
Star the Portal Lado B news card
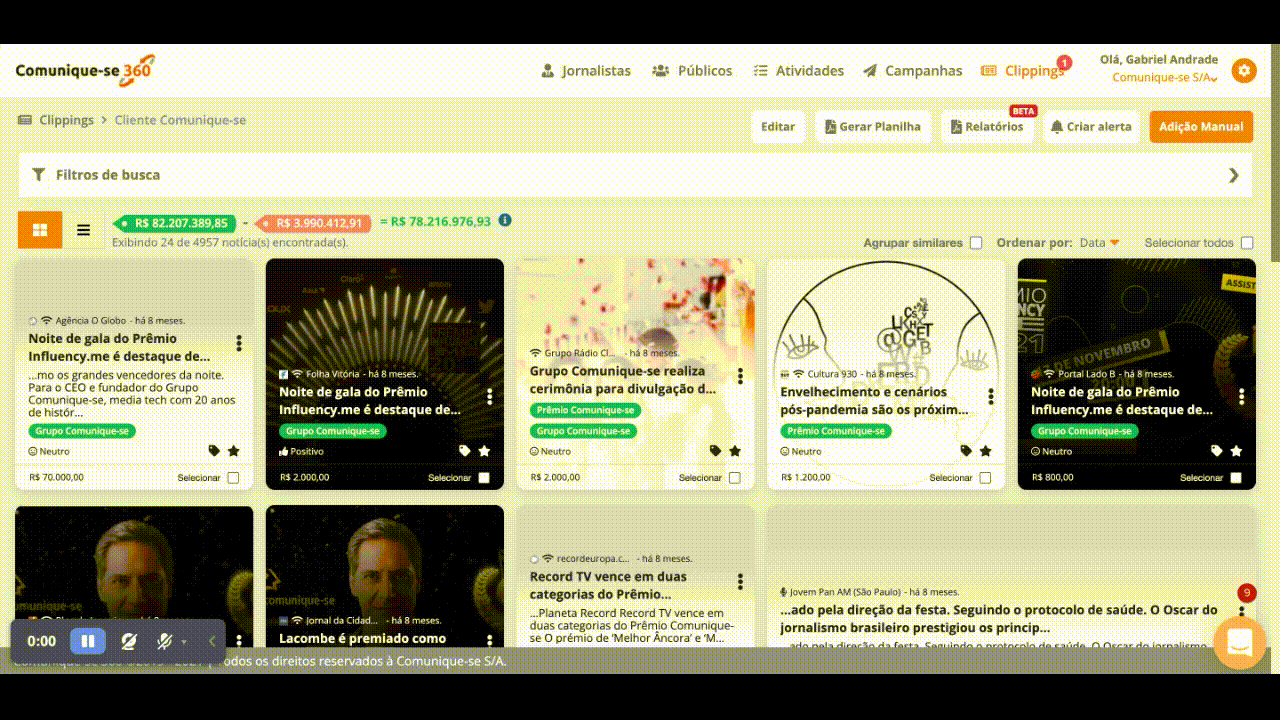click(1237, 451)
